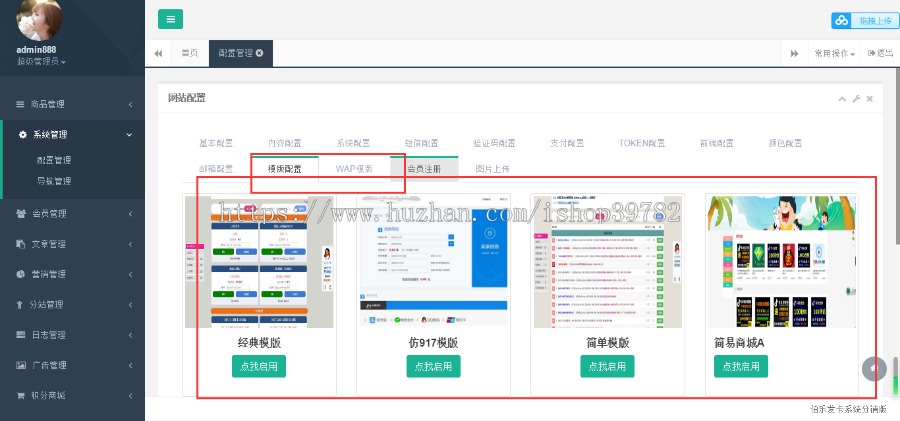
Task: Click the 伯乐发卡系统分销版 footer text
Action: [x=848, y=410]
